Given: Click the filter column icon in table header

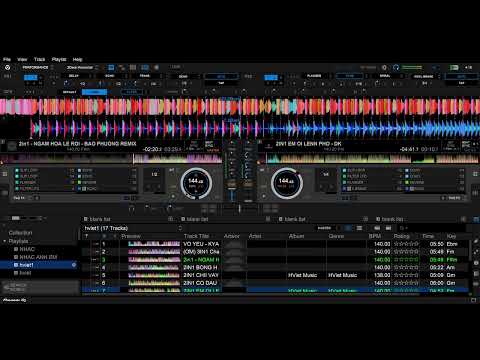Looking at the screenshot, I should (87, 236).
